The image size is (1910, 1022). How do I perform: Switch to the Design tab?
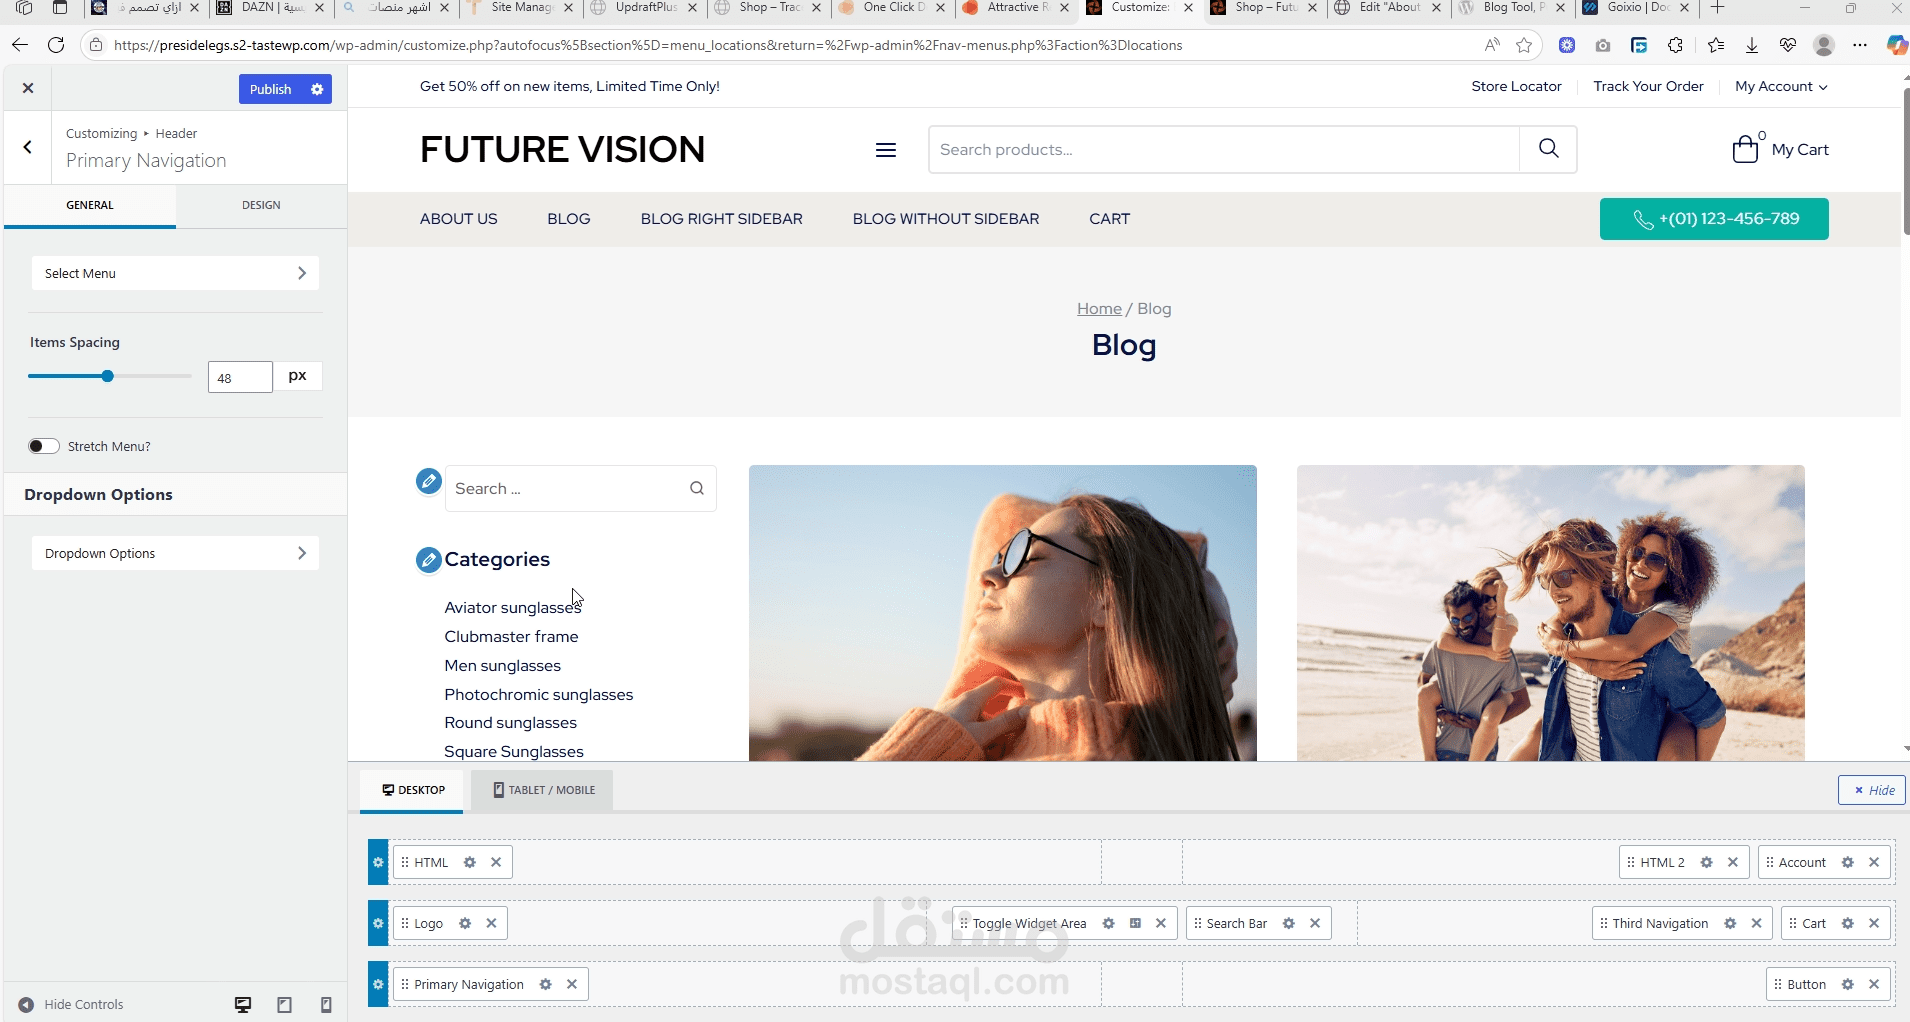pyautogui.click(x=261, y=205)
